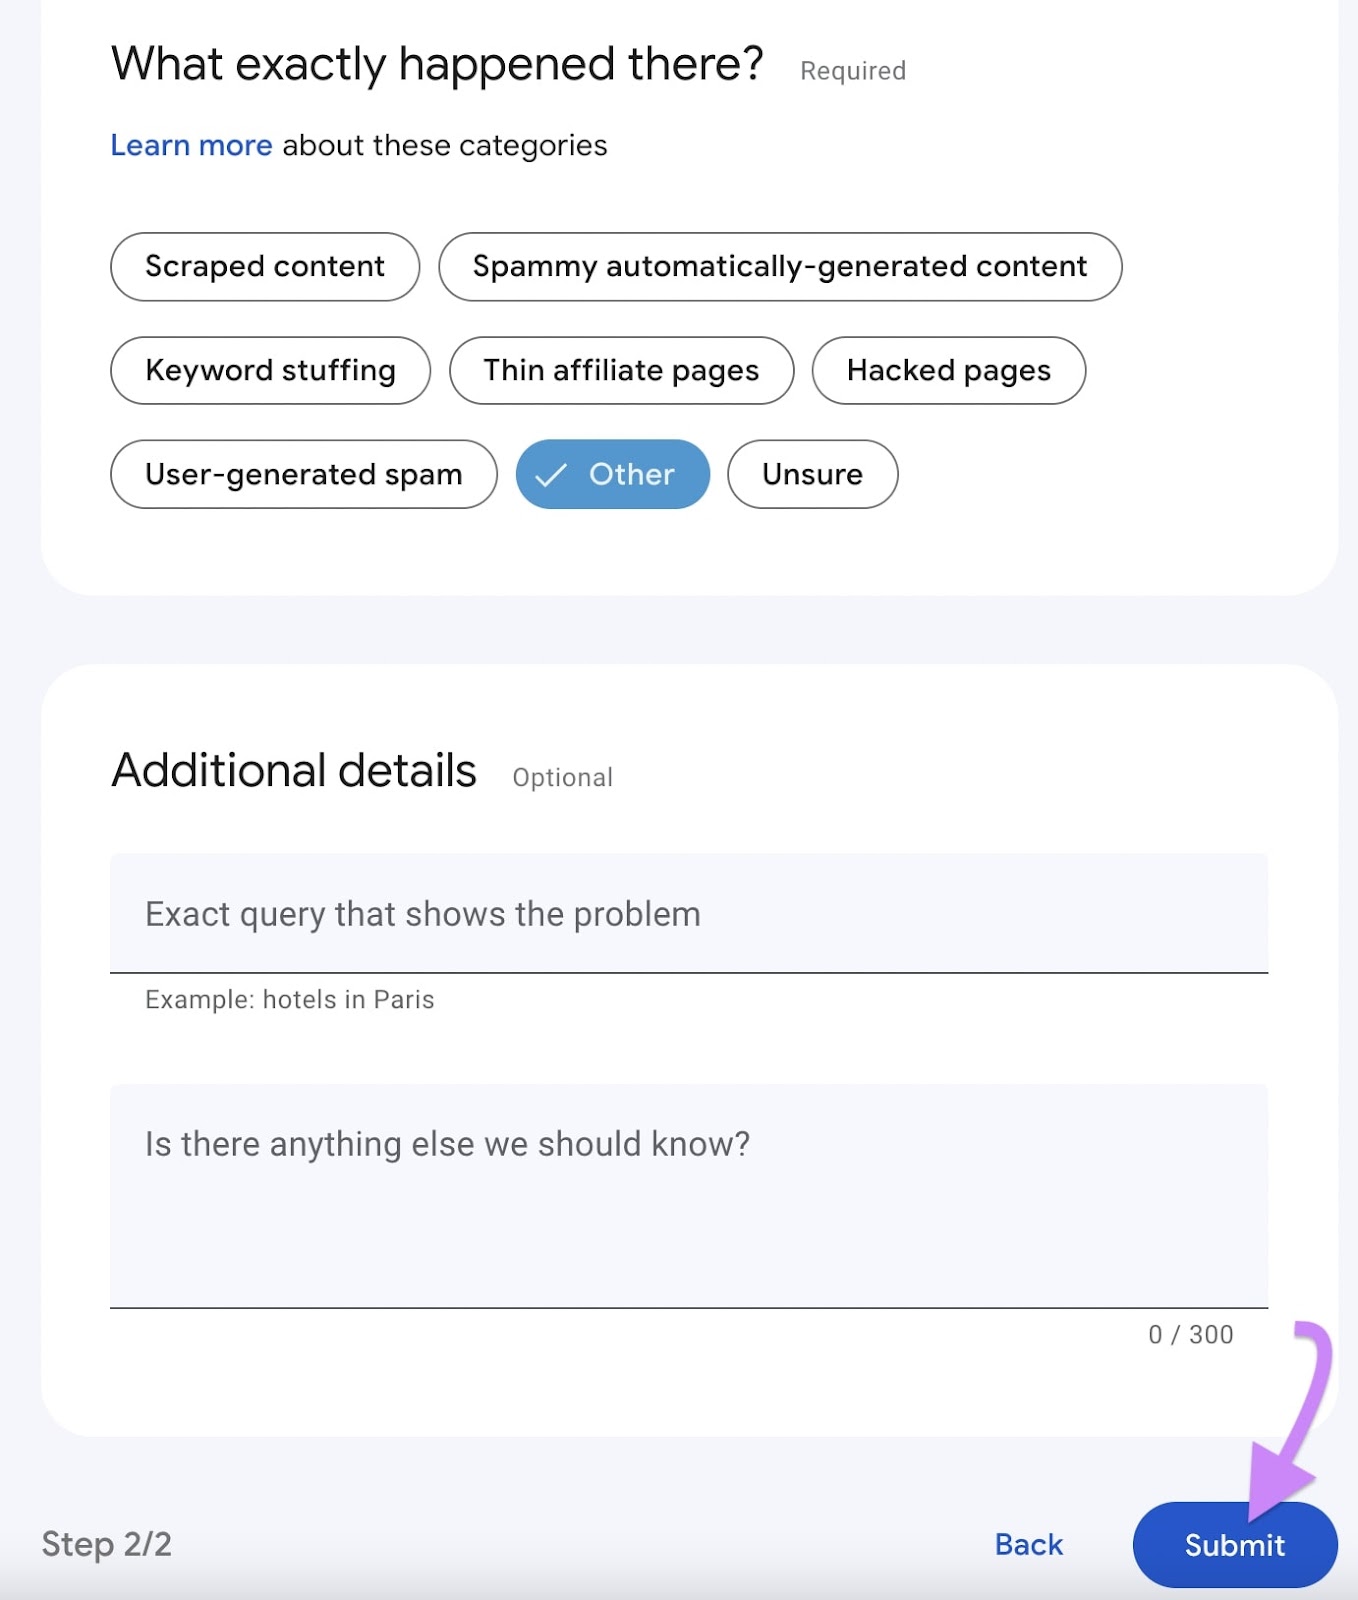Open the Learn more link about categories

[x=191, y=145]
